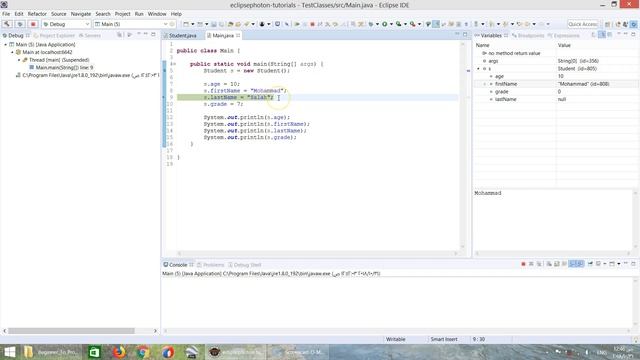Switch to the Project Explorer tab
This screenshot has height=360, width=640.
(x=54, y=36)
